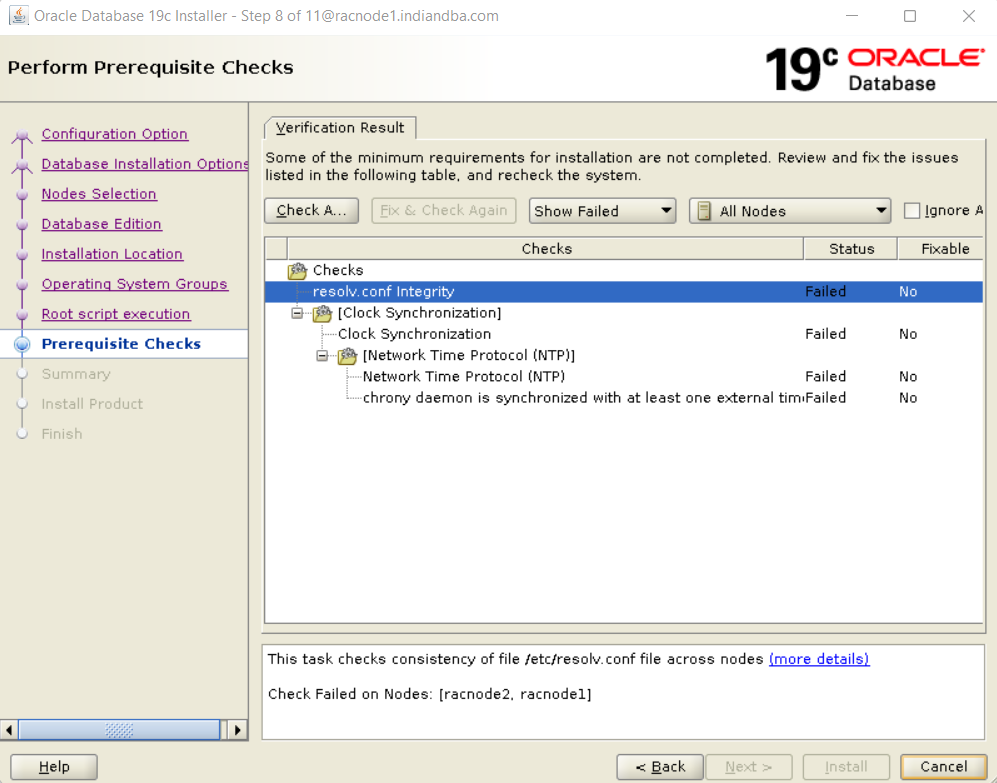997x783 pixels.
Task: Jump to Operating System Groups step
Action: [x=134, y=284]
